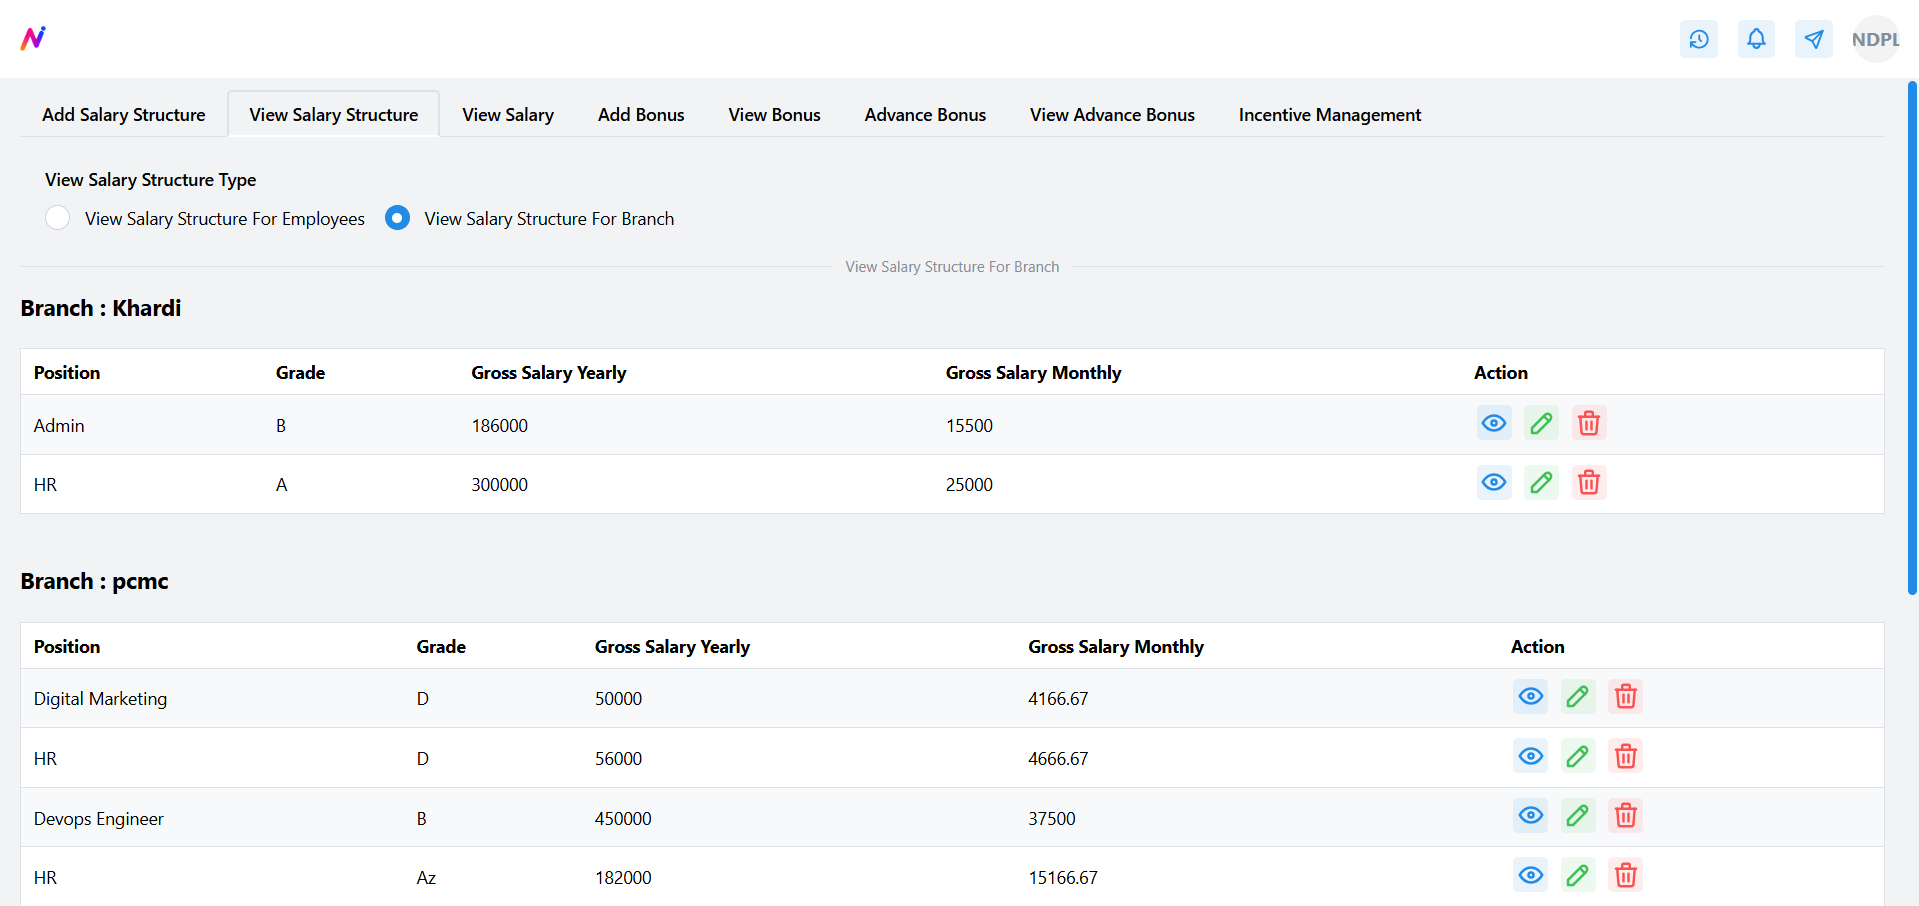This screenshot has width=1919, height=906.
Task: Edit the Khardi Admin salary structure
Action: coord(1541,423)
